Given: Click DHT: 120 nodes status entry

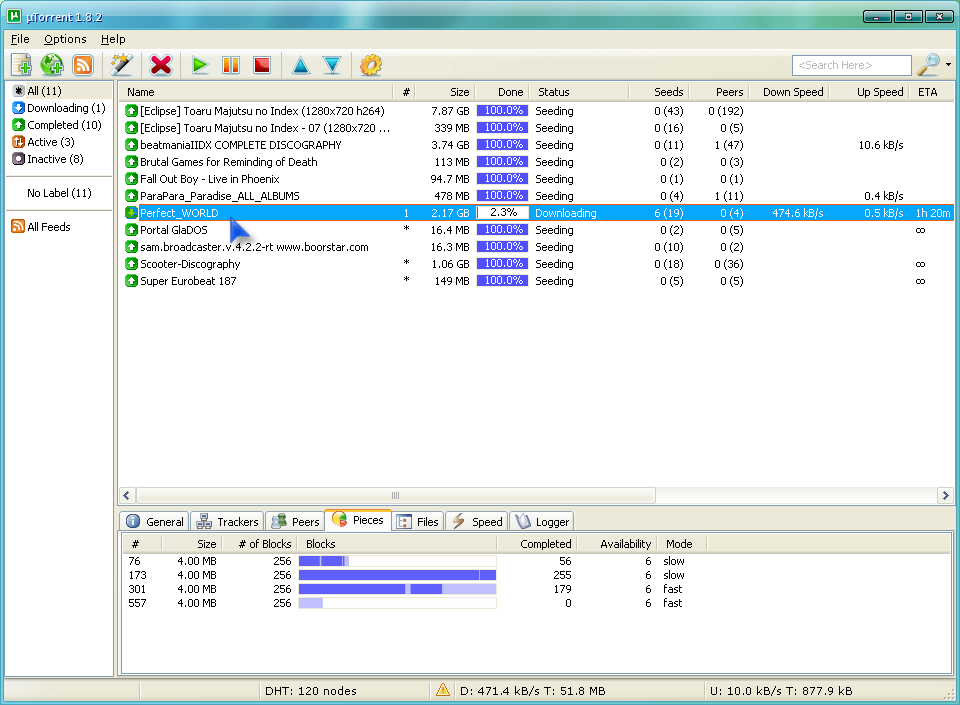Looking at the screenshot, I should pos(311,691).
